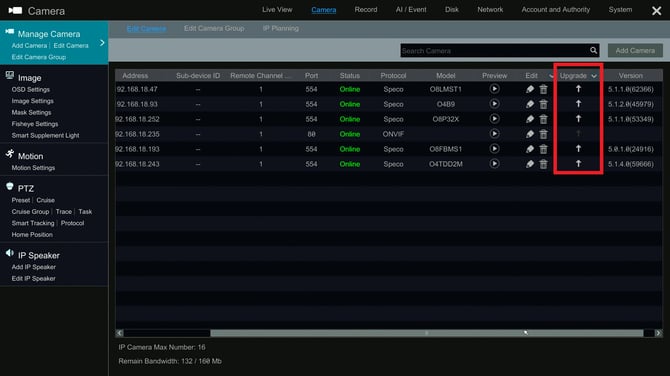
Task: Click the Add Camera button
Action: tap(635, 50)
